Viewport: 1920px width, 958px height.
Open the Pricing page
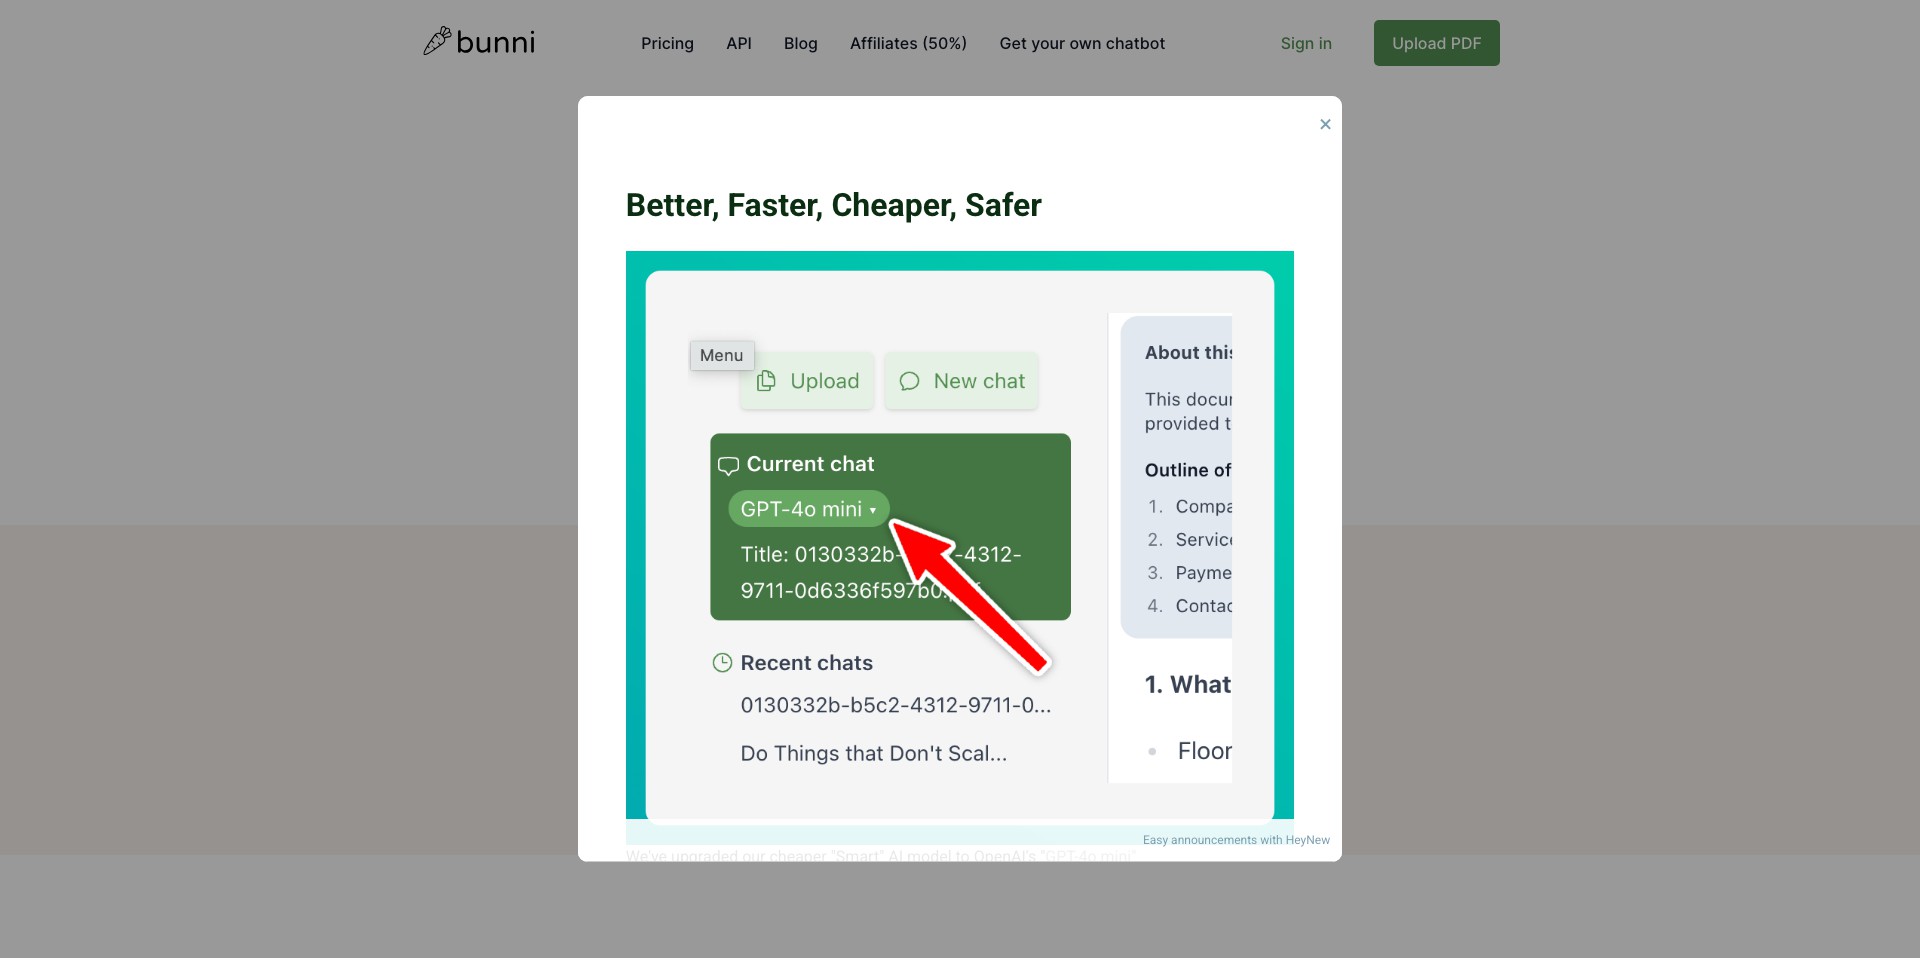[667, 43]
